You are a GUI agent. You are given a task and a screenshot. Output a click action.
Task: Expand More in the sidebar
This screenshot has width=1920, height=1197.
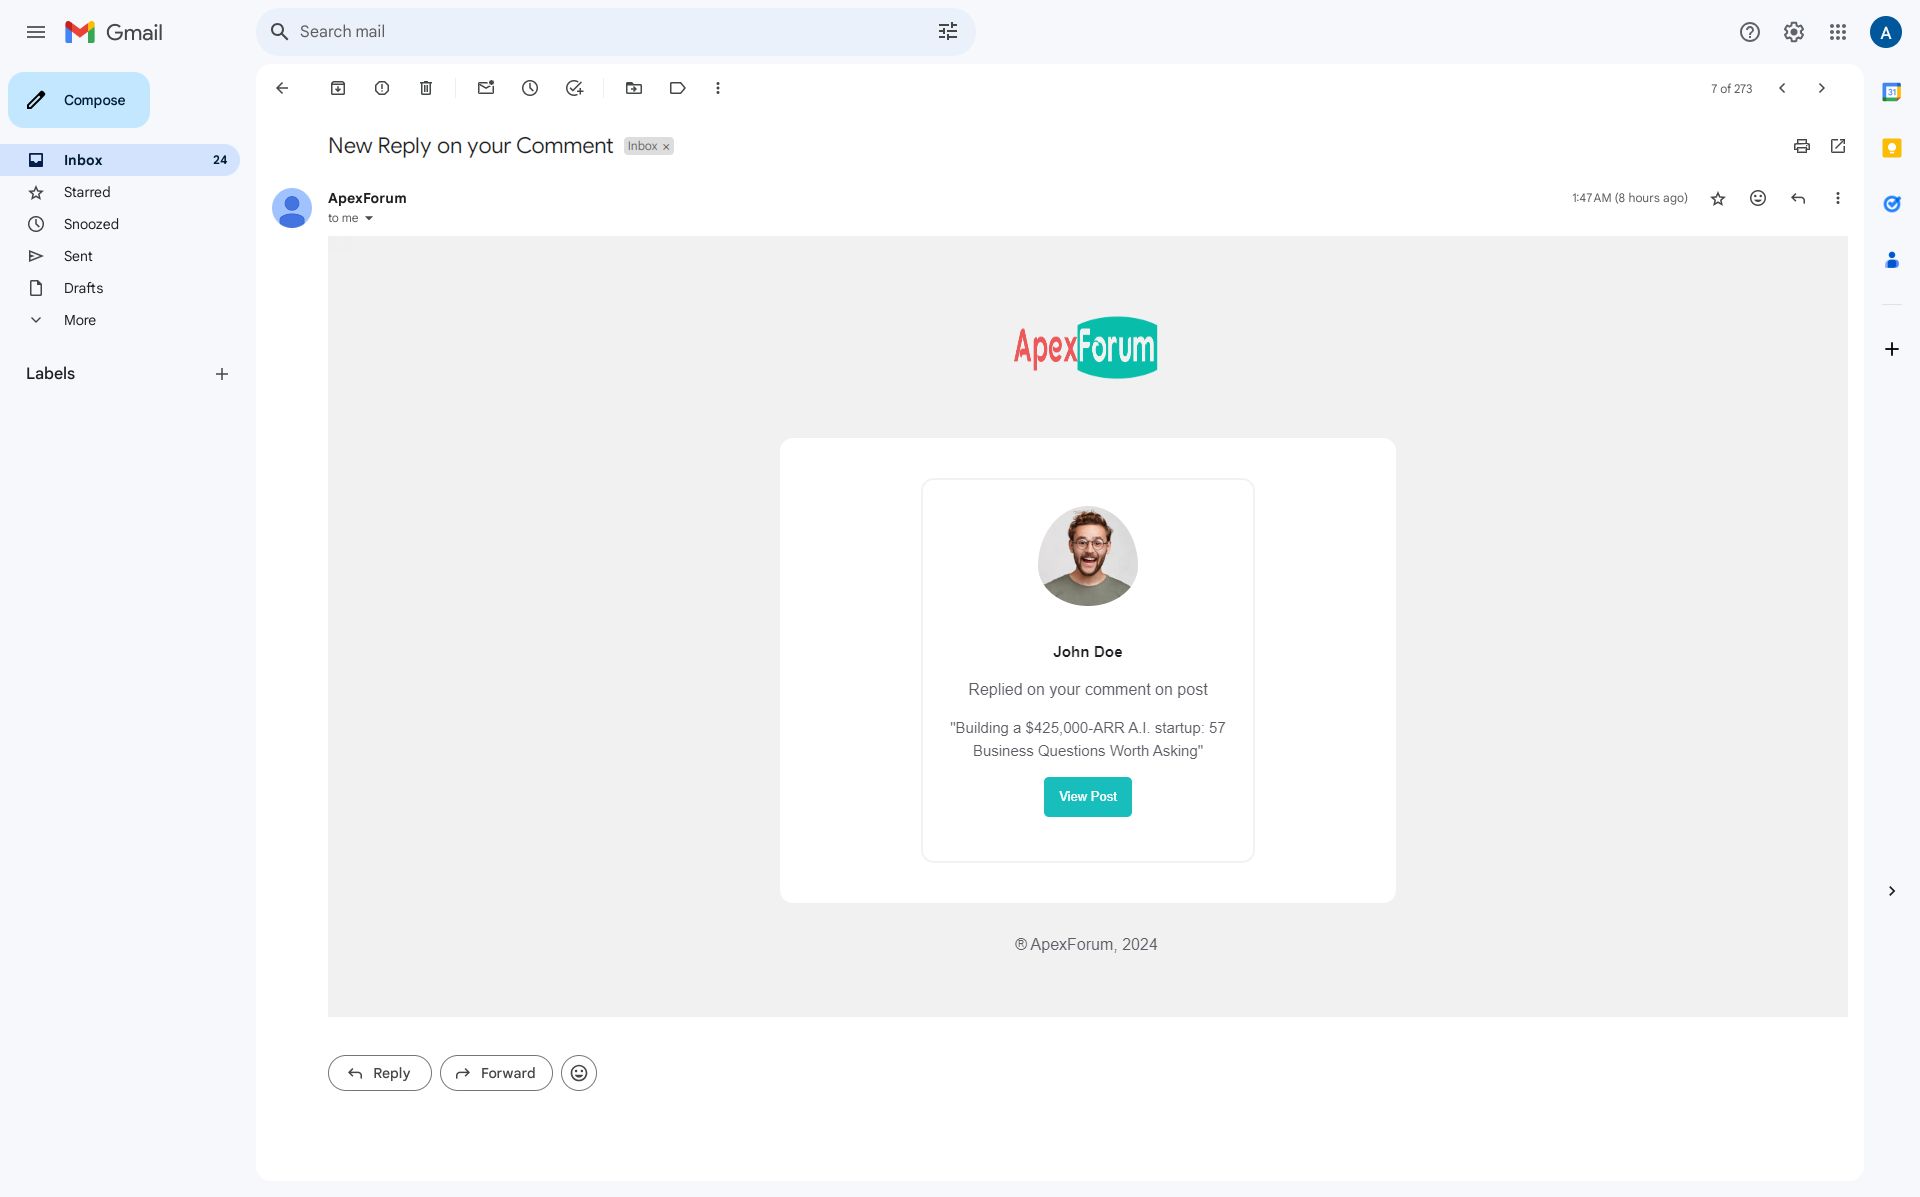point(80,320)
